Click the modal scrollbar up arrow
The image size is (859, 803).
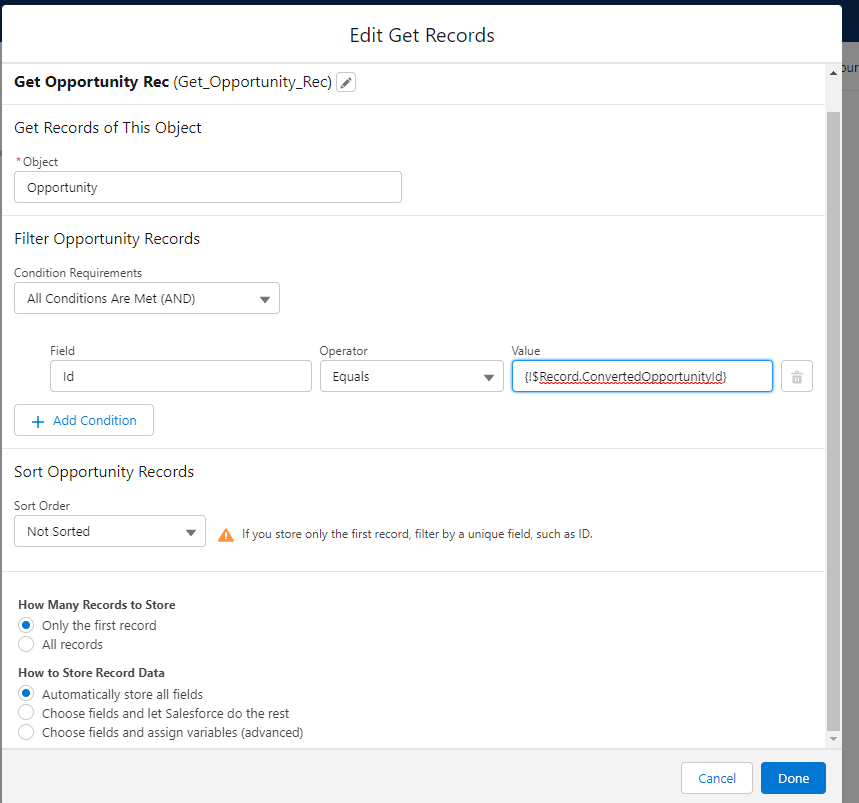[834, 72]
